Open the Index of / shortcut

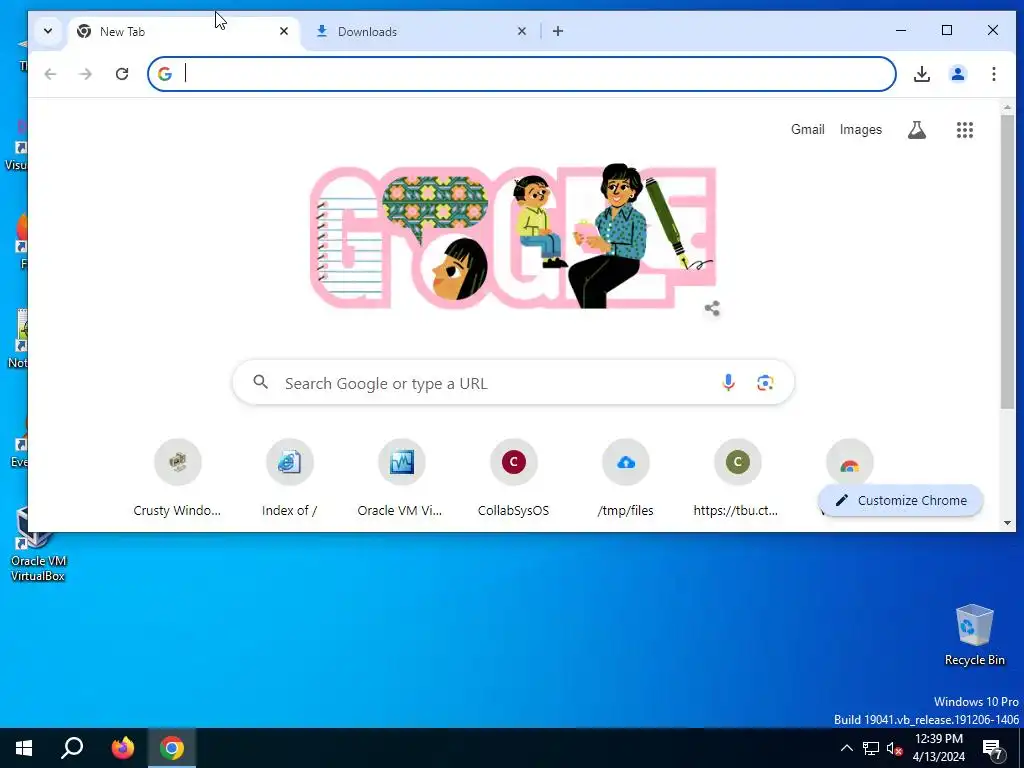tap(289, 479)
